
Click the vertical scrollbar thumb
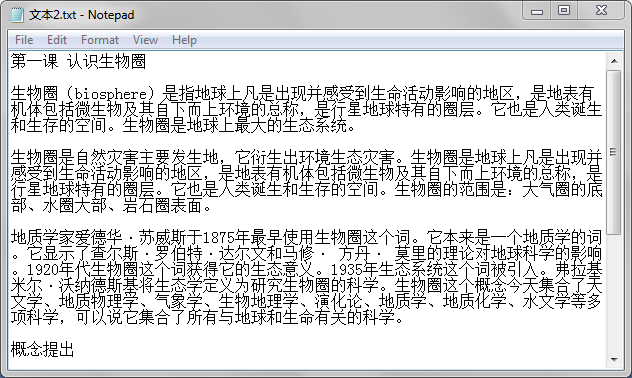tap(614, 152)
